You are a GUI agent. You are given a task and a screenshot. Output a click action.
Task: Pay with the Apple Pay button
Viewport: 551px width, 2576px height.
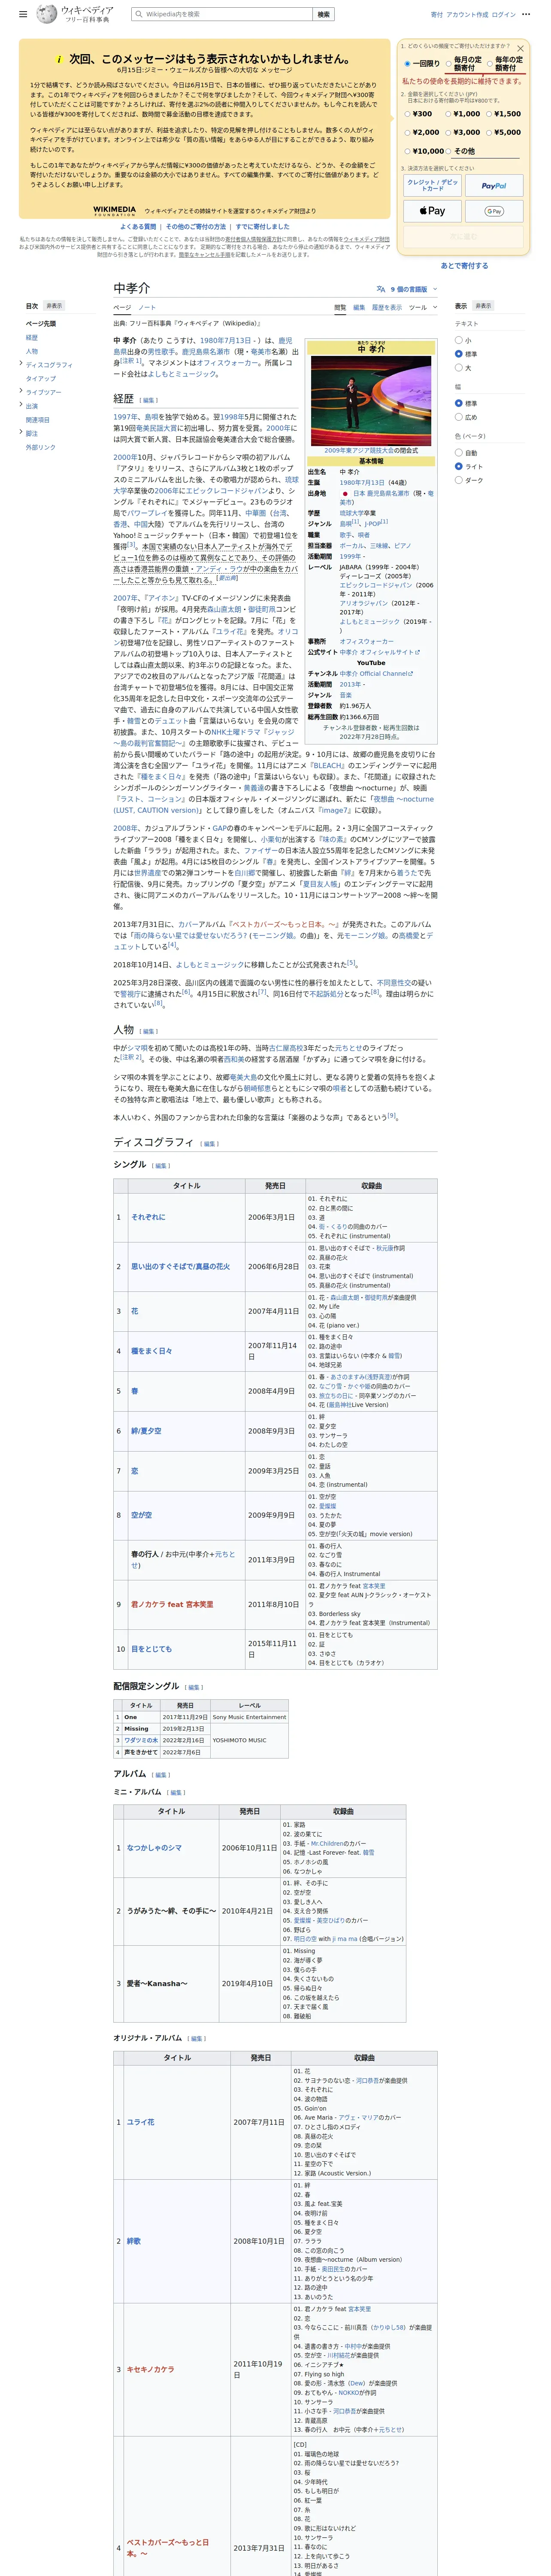[433, 211]
